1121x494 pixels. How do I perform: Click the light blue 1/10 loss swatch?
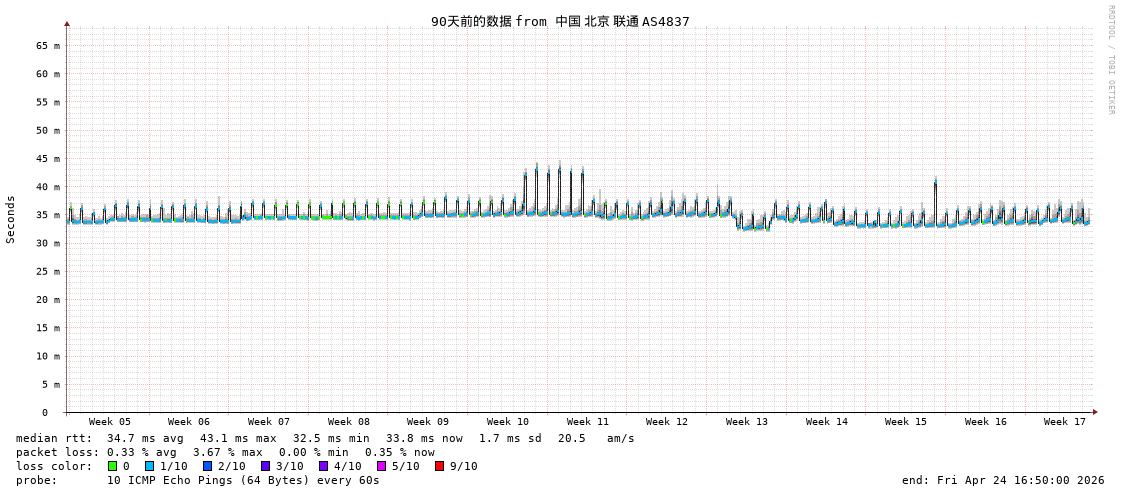[x=149, y=466]
